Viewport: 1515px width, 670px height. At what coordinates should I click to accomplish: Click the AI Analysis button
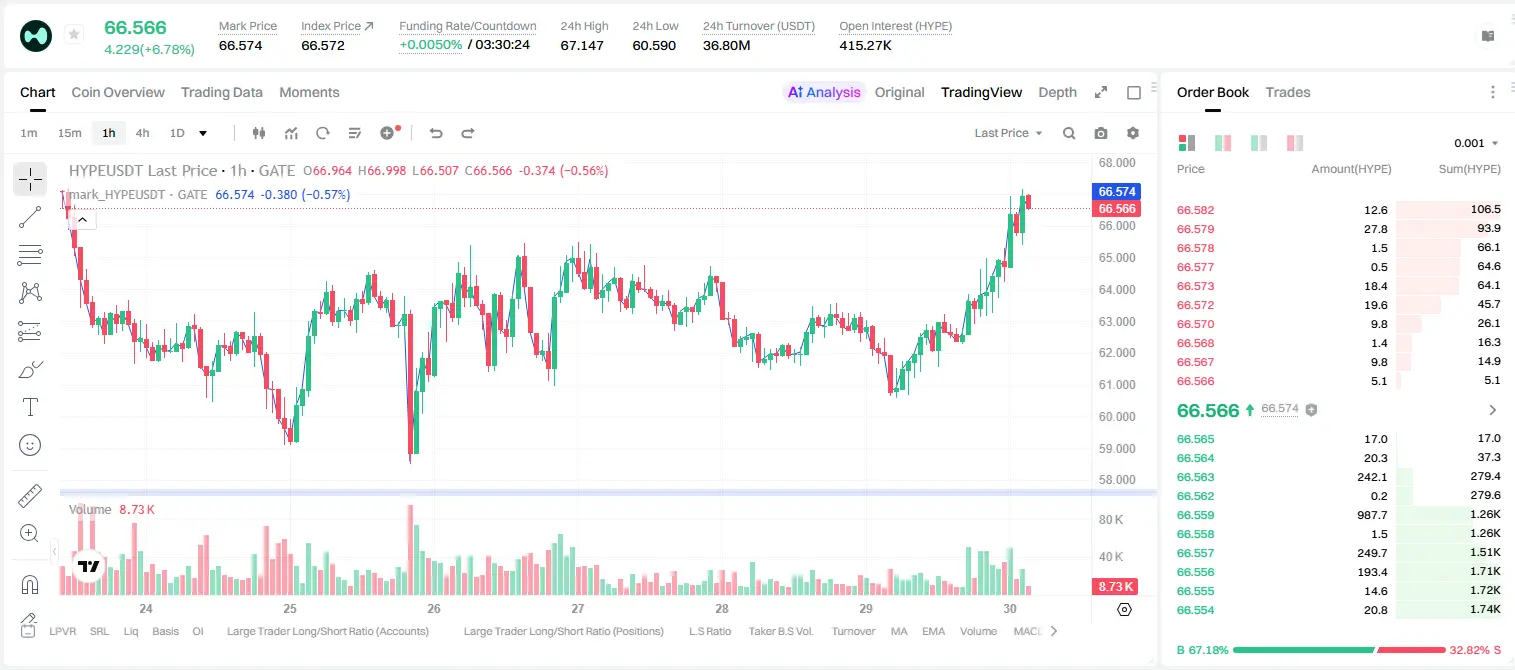click(823, 92)
